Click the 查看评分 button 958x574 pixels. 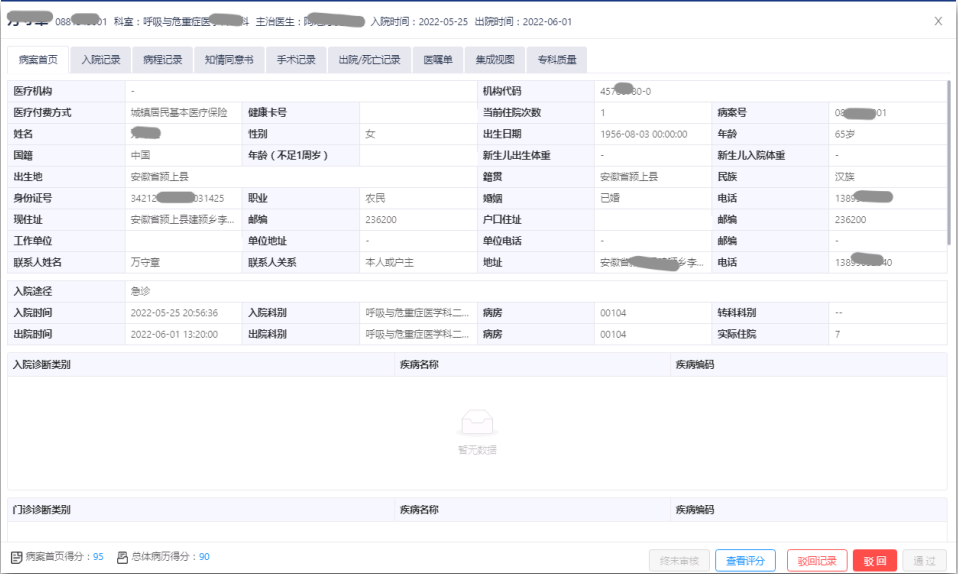[745, 561]
